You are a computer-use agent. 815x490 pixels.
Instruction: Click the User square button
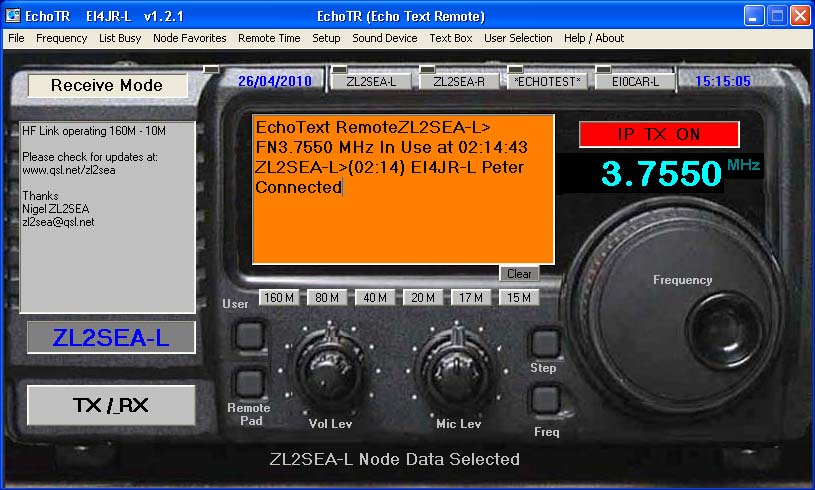(249, 335)
